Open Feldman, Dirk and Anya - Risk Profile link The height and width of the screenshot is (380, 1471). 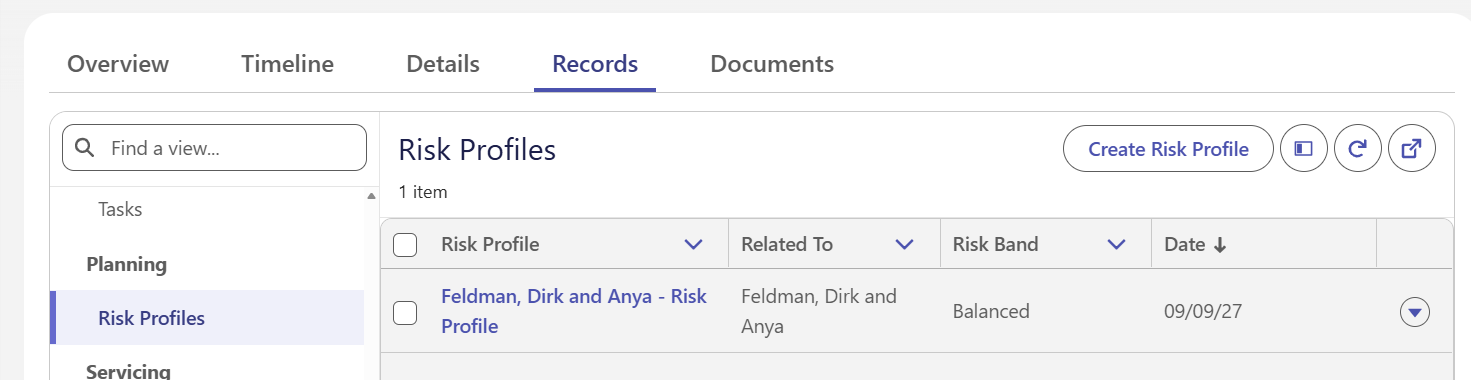[x=574, y=311]
